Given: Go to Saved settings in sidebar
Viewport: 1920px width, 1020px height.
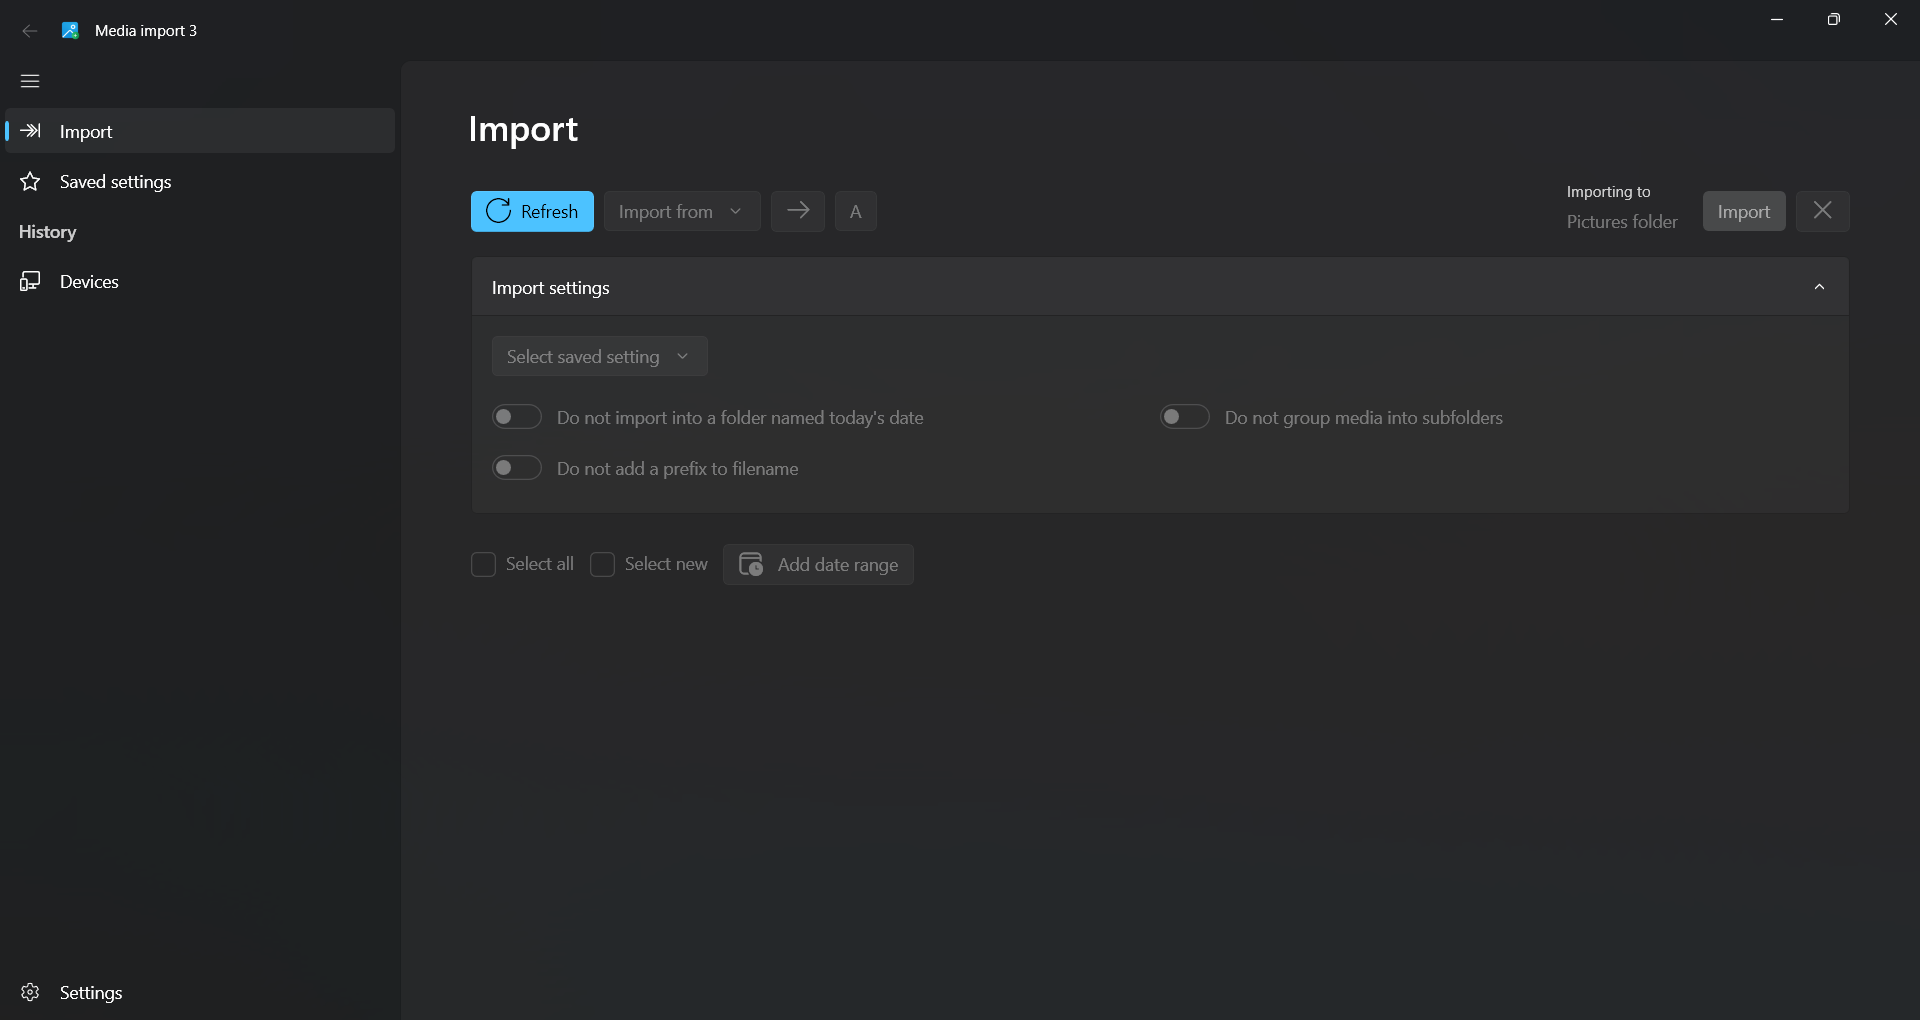Looking at the screenshot, I should pos(200,181).
